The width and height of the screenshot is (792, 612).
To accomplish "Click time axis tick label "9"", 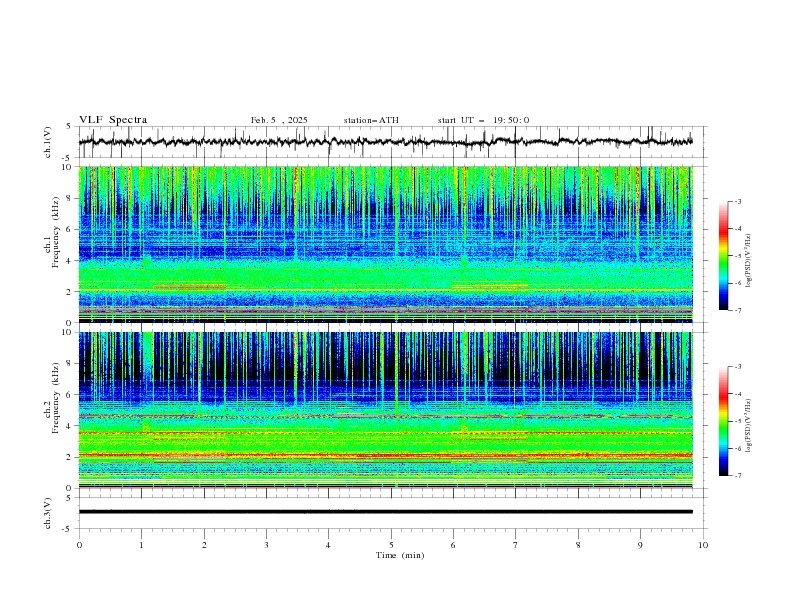I will [641, 545].
